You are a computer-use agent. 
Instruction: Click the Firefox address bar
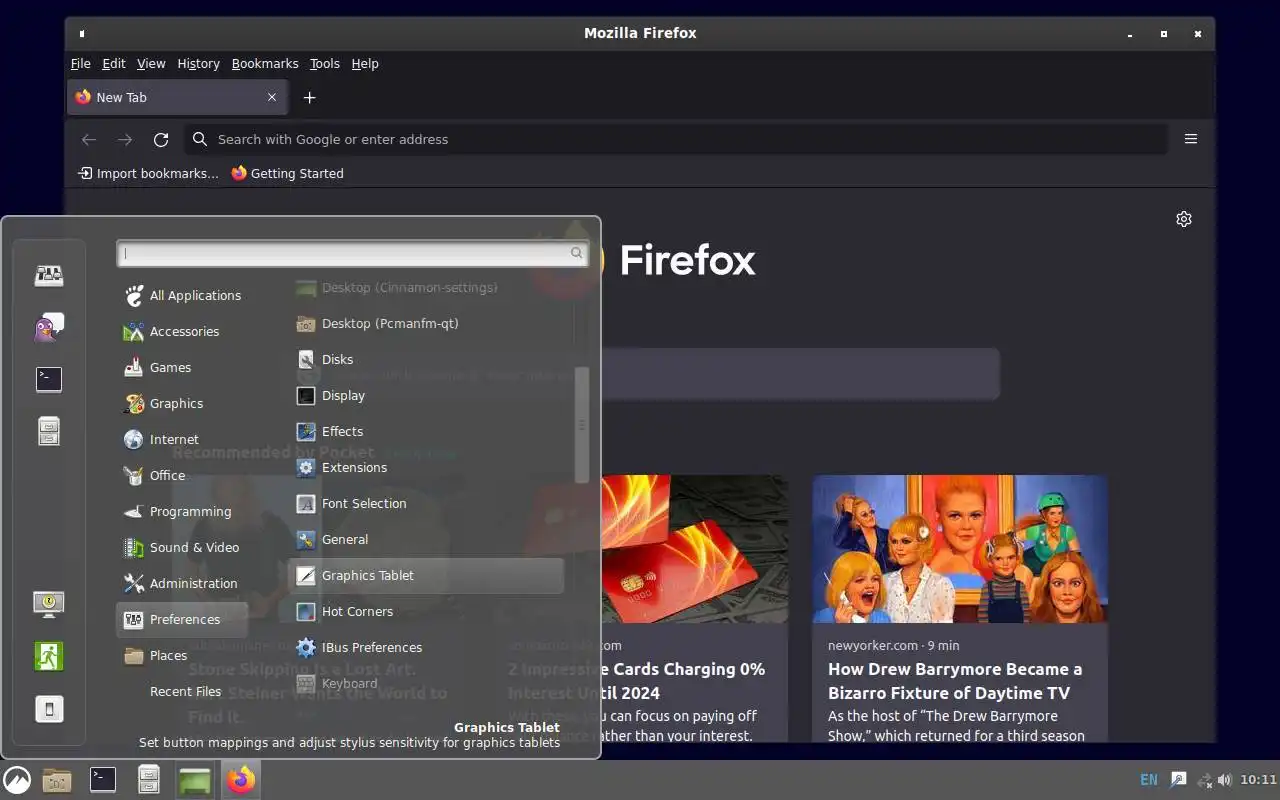(677, 139)
